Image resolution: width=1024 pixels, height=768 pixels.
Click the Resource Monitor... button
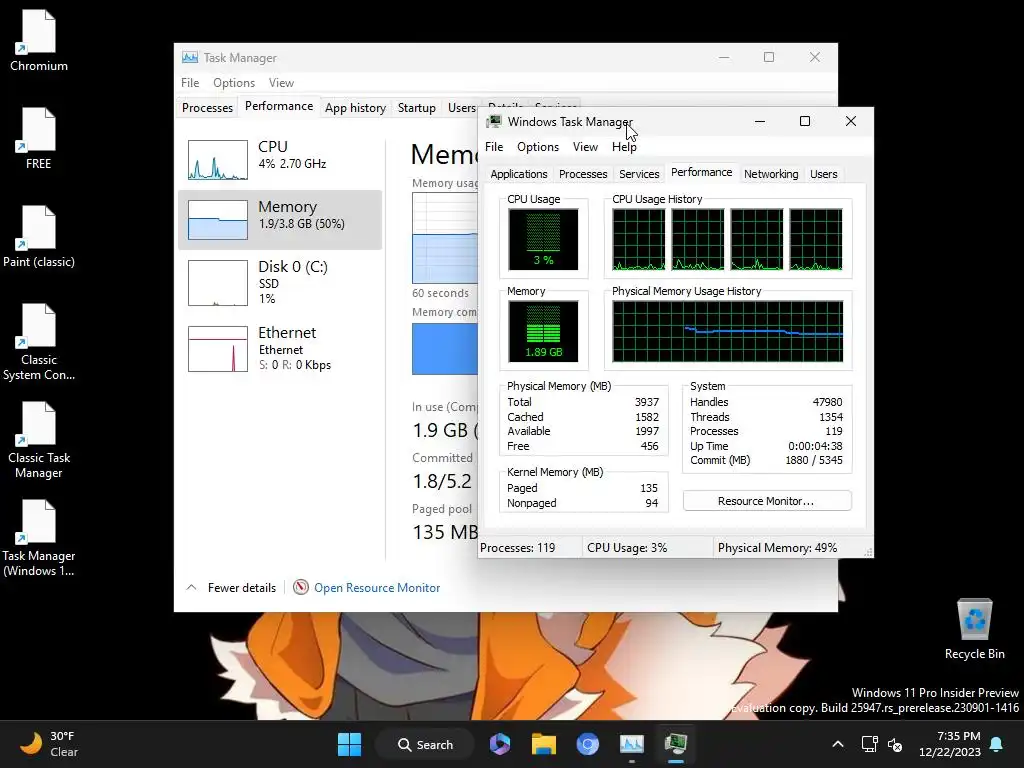(x=767, y=501)
